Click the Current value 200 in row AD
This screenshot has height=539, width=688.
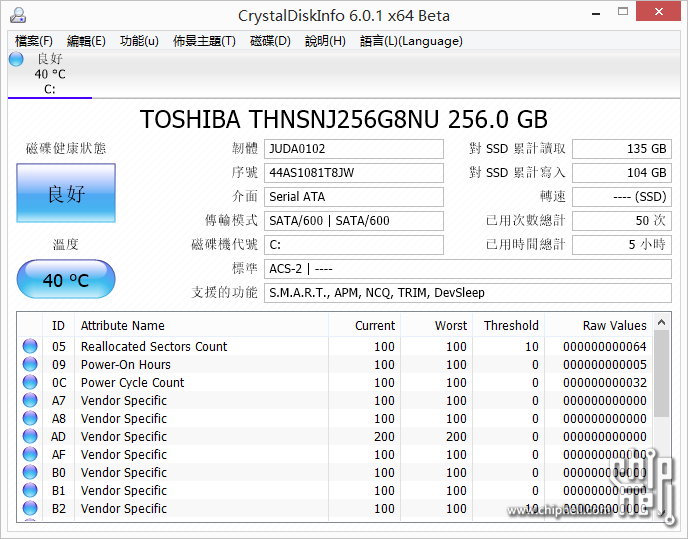384,436
